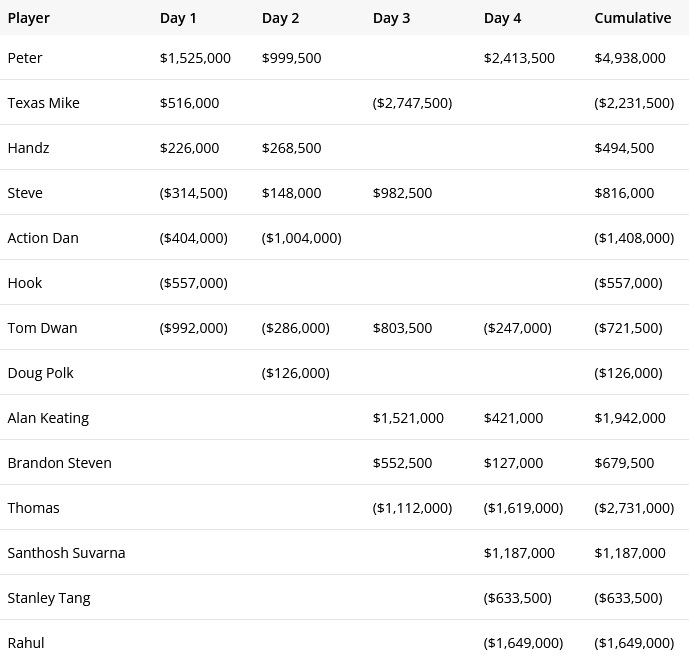This screenshot has width=689, height=660.
Task: Select the Doug Polk player cell
Action: 40,373
